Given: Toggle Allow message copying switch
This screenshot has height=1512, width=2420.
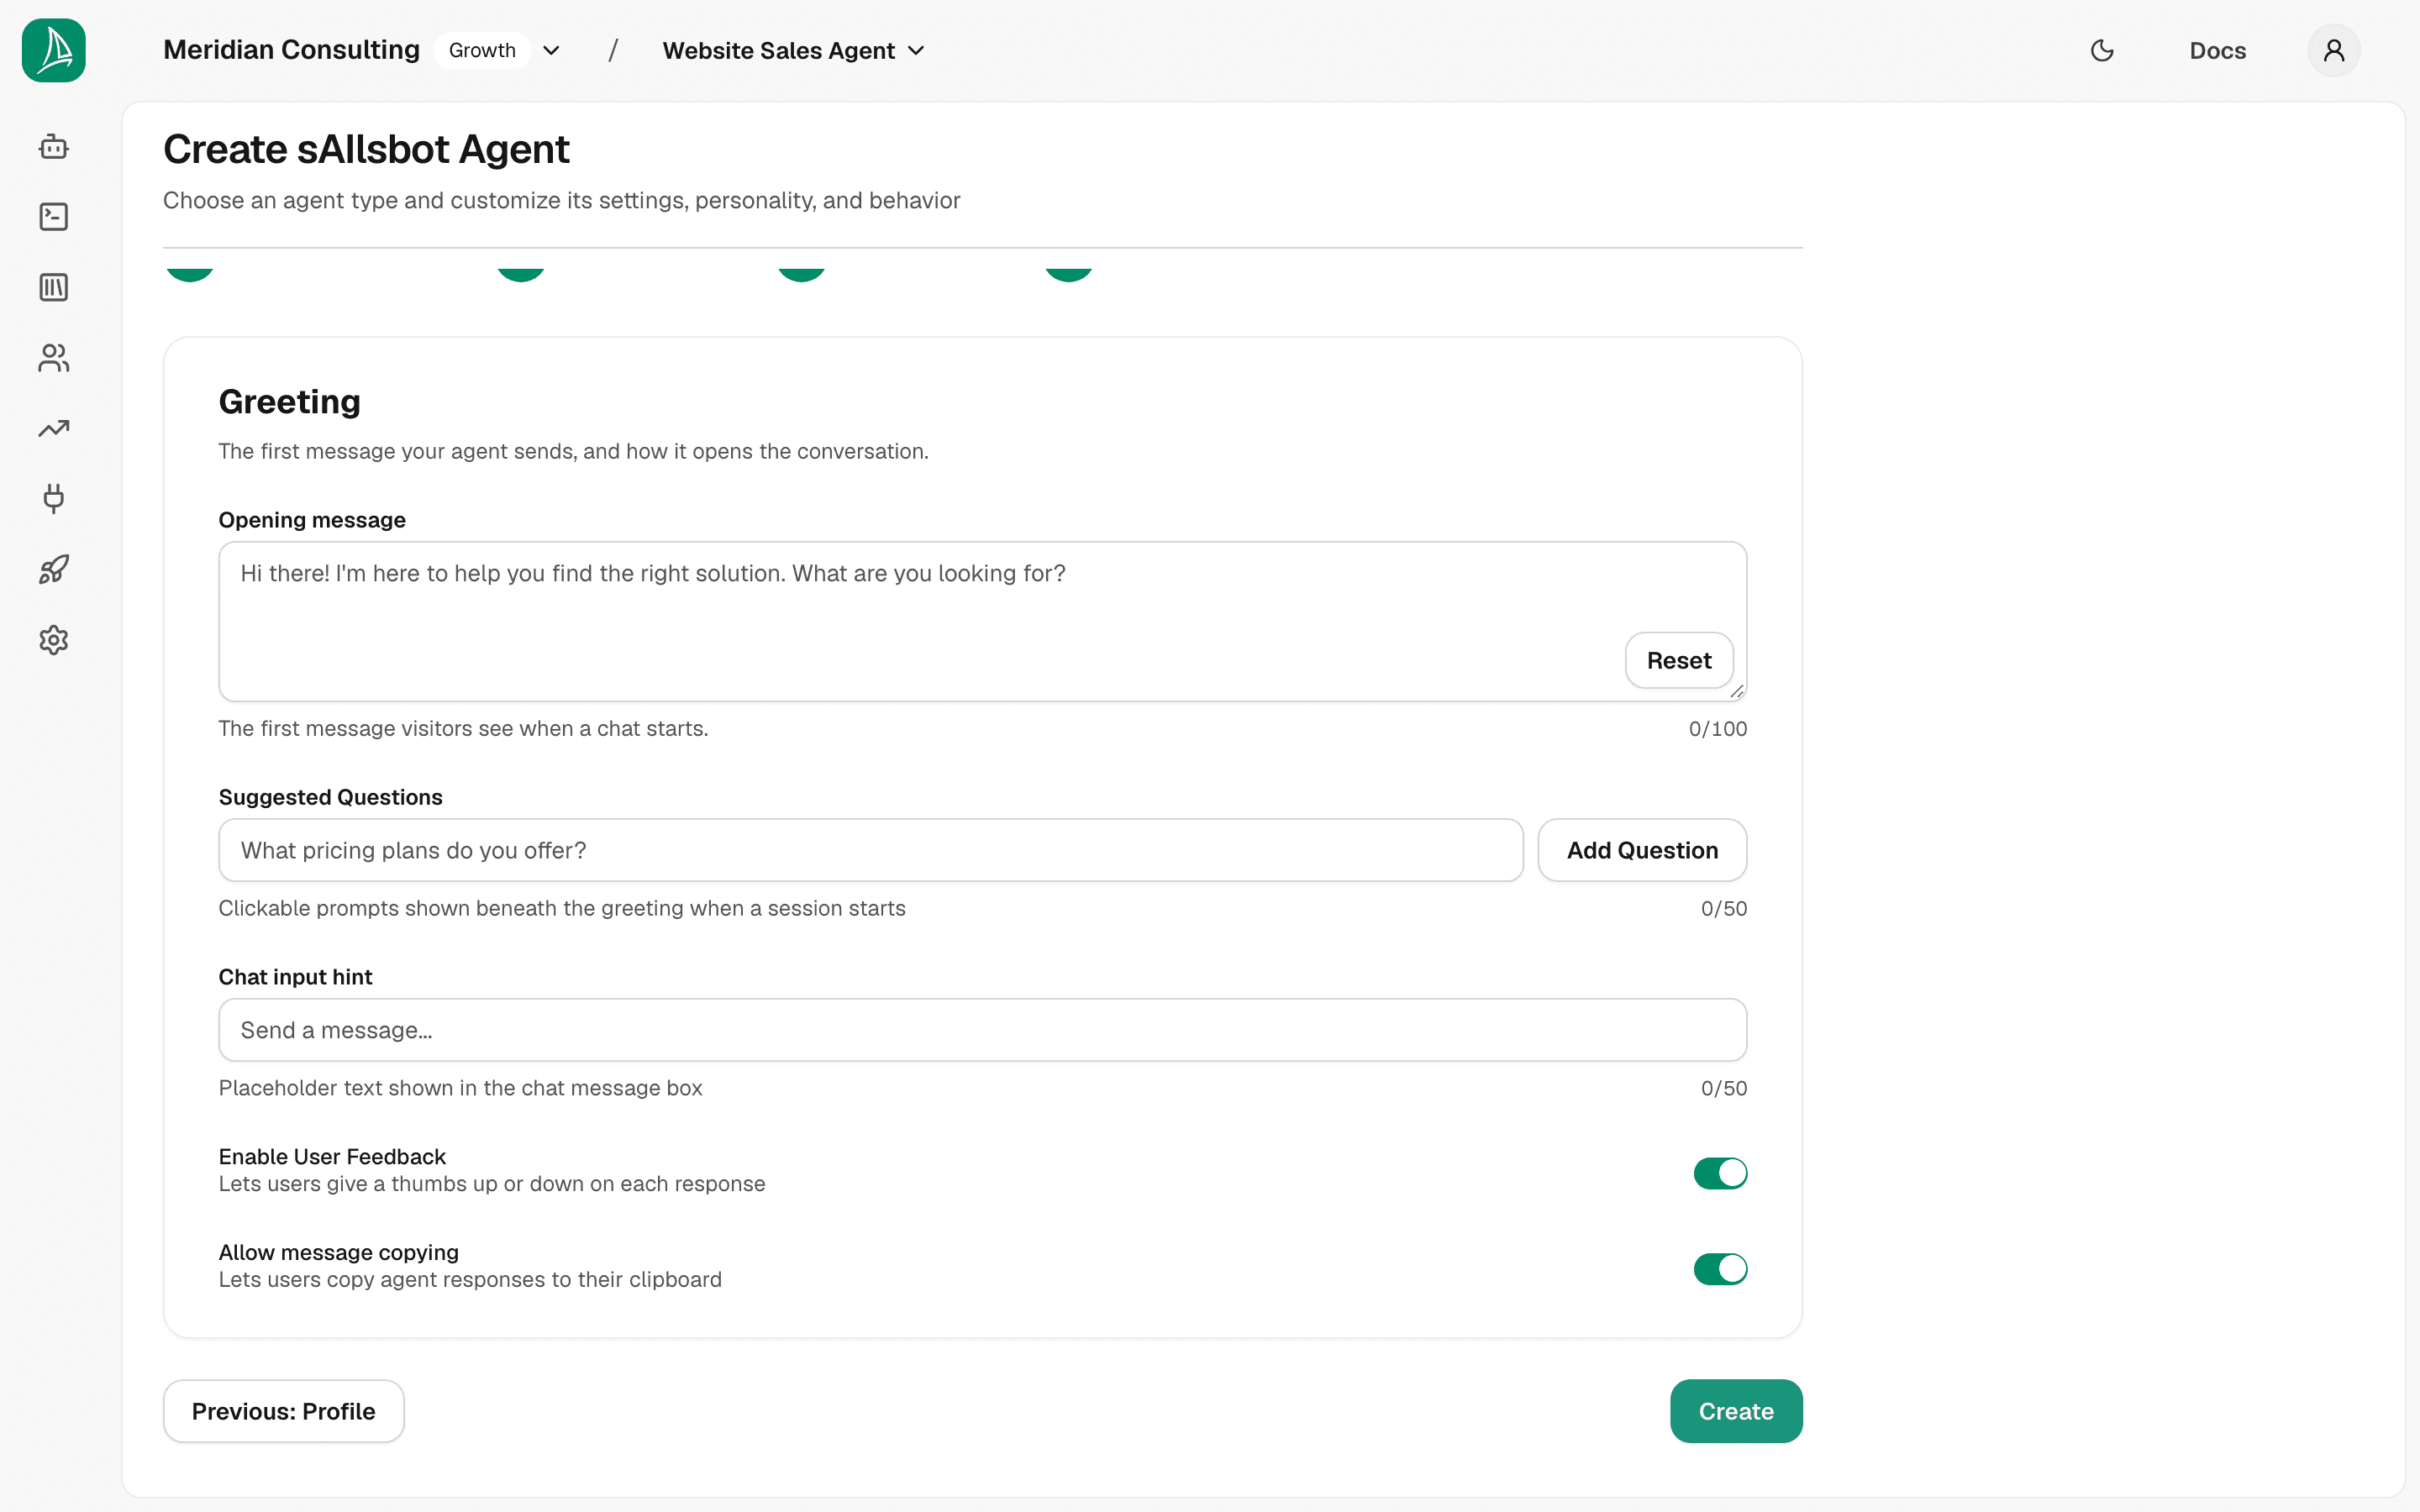Looking at the screenshot, I should tap(1720, 1269).
